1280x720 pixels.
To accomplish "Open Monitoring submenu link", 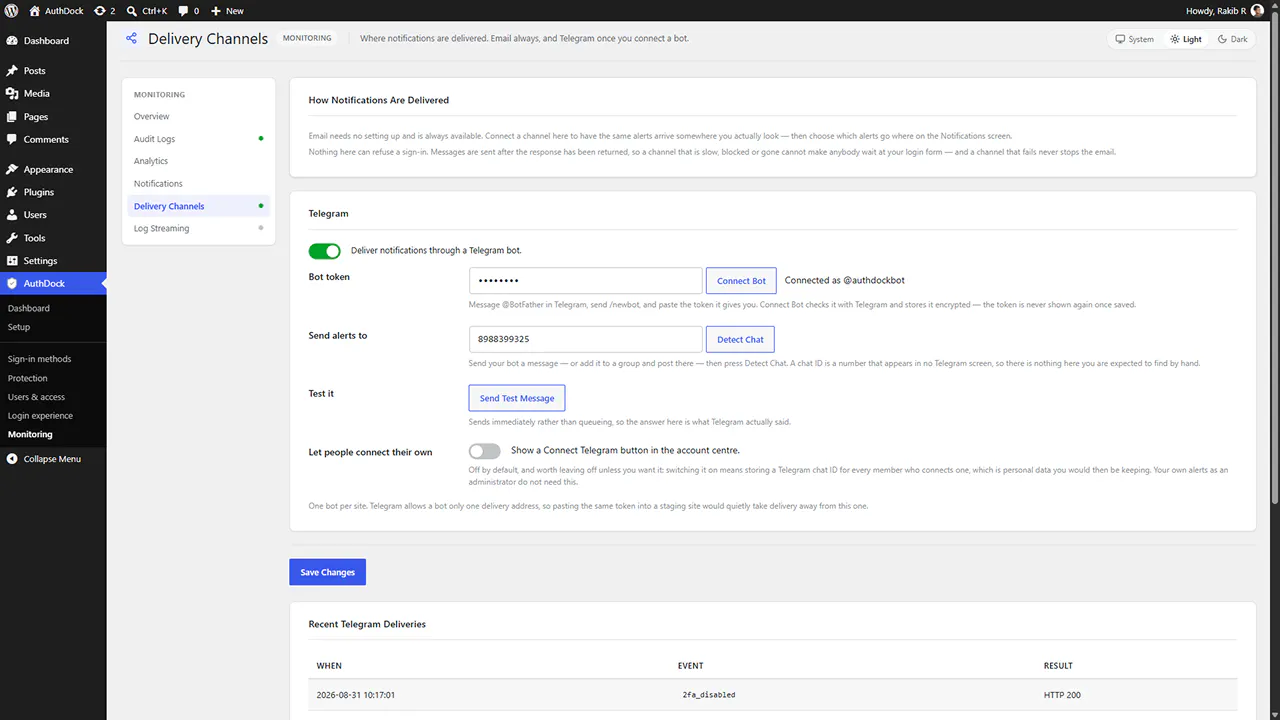I will (x=30, y=435).
